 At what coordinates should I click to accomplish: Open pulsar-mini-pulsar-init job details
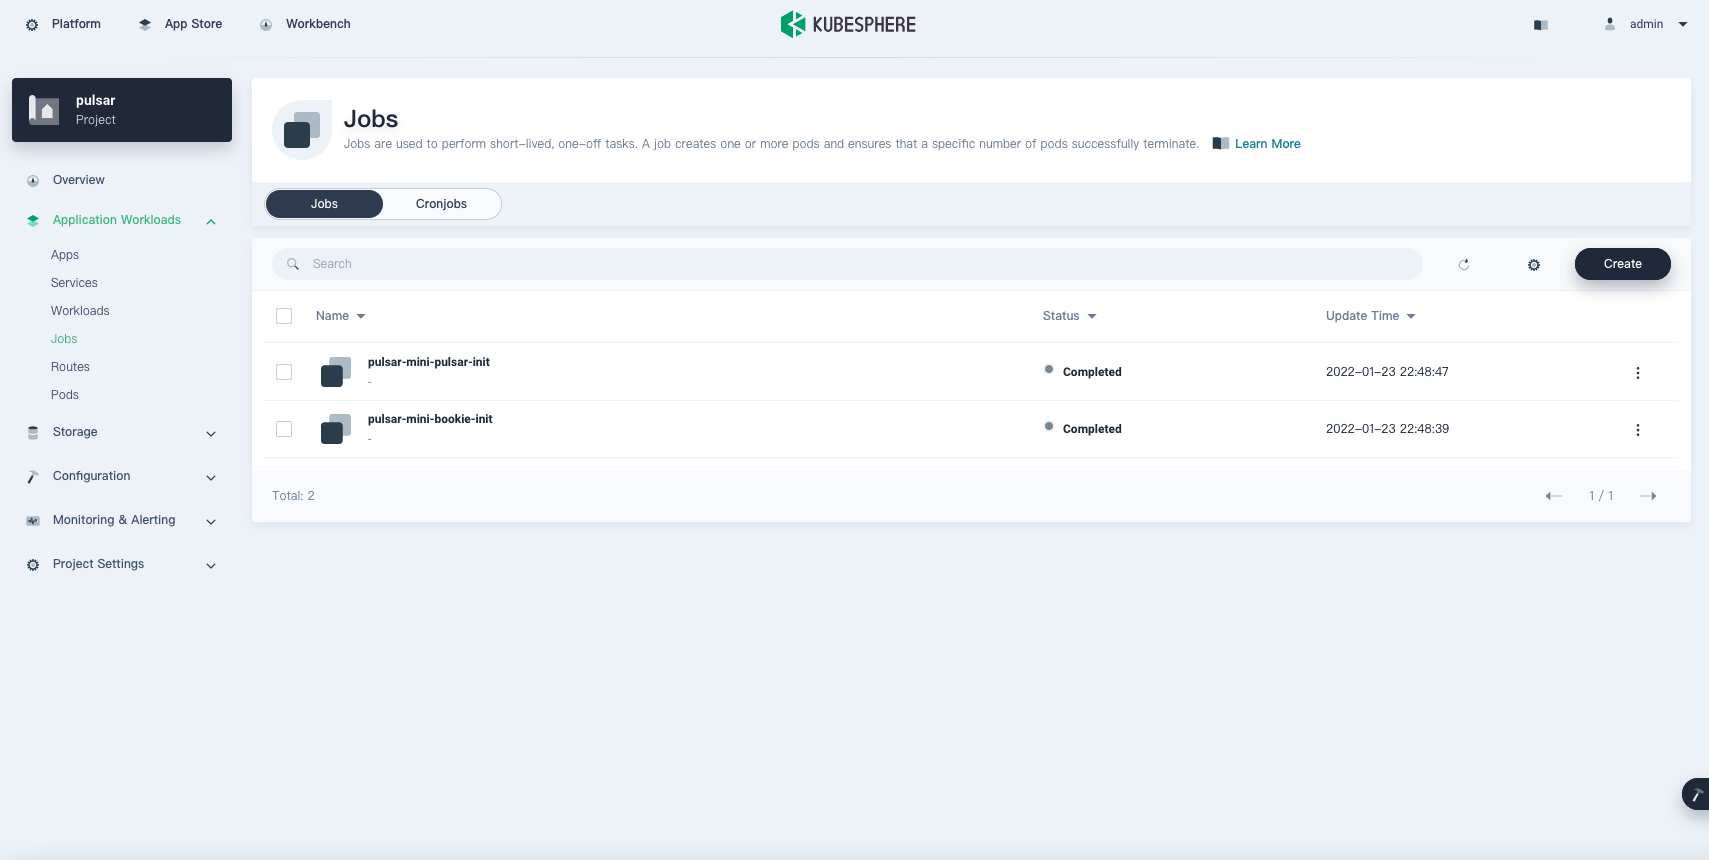[x=429, y=362]
